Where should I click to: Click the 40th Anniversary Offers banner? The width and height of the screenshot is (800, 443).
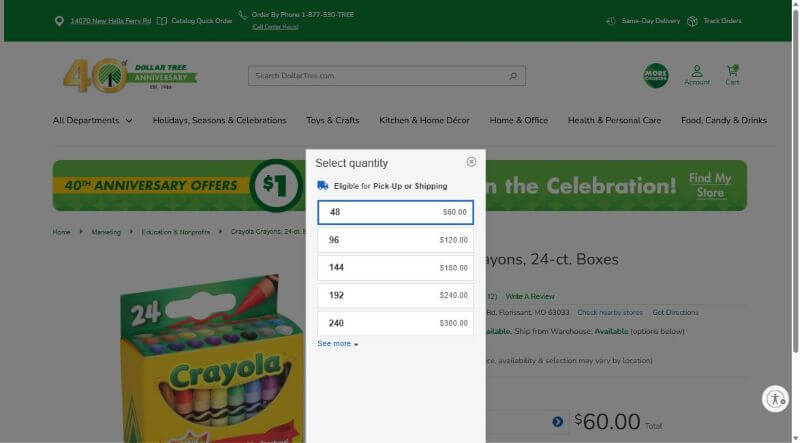point(400,185)
